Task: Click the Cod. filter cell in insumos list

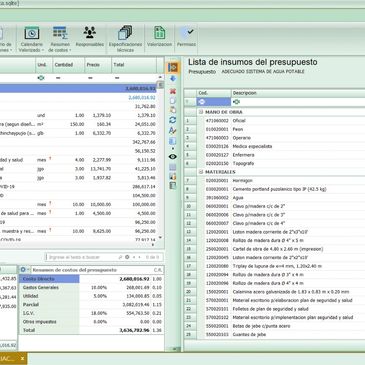Action: click(x=214, y=102)
